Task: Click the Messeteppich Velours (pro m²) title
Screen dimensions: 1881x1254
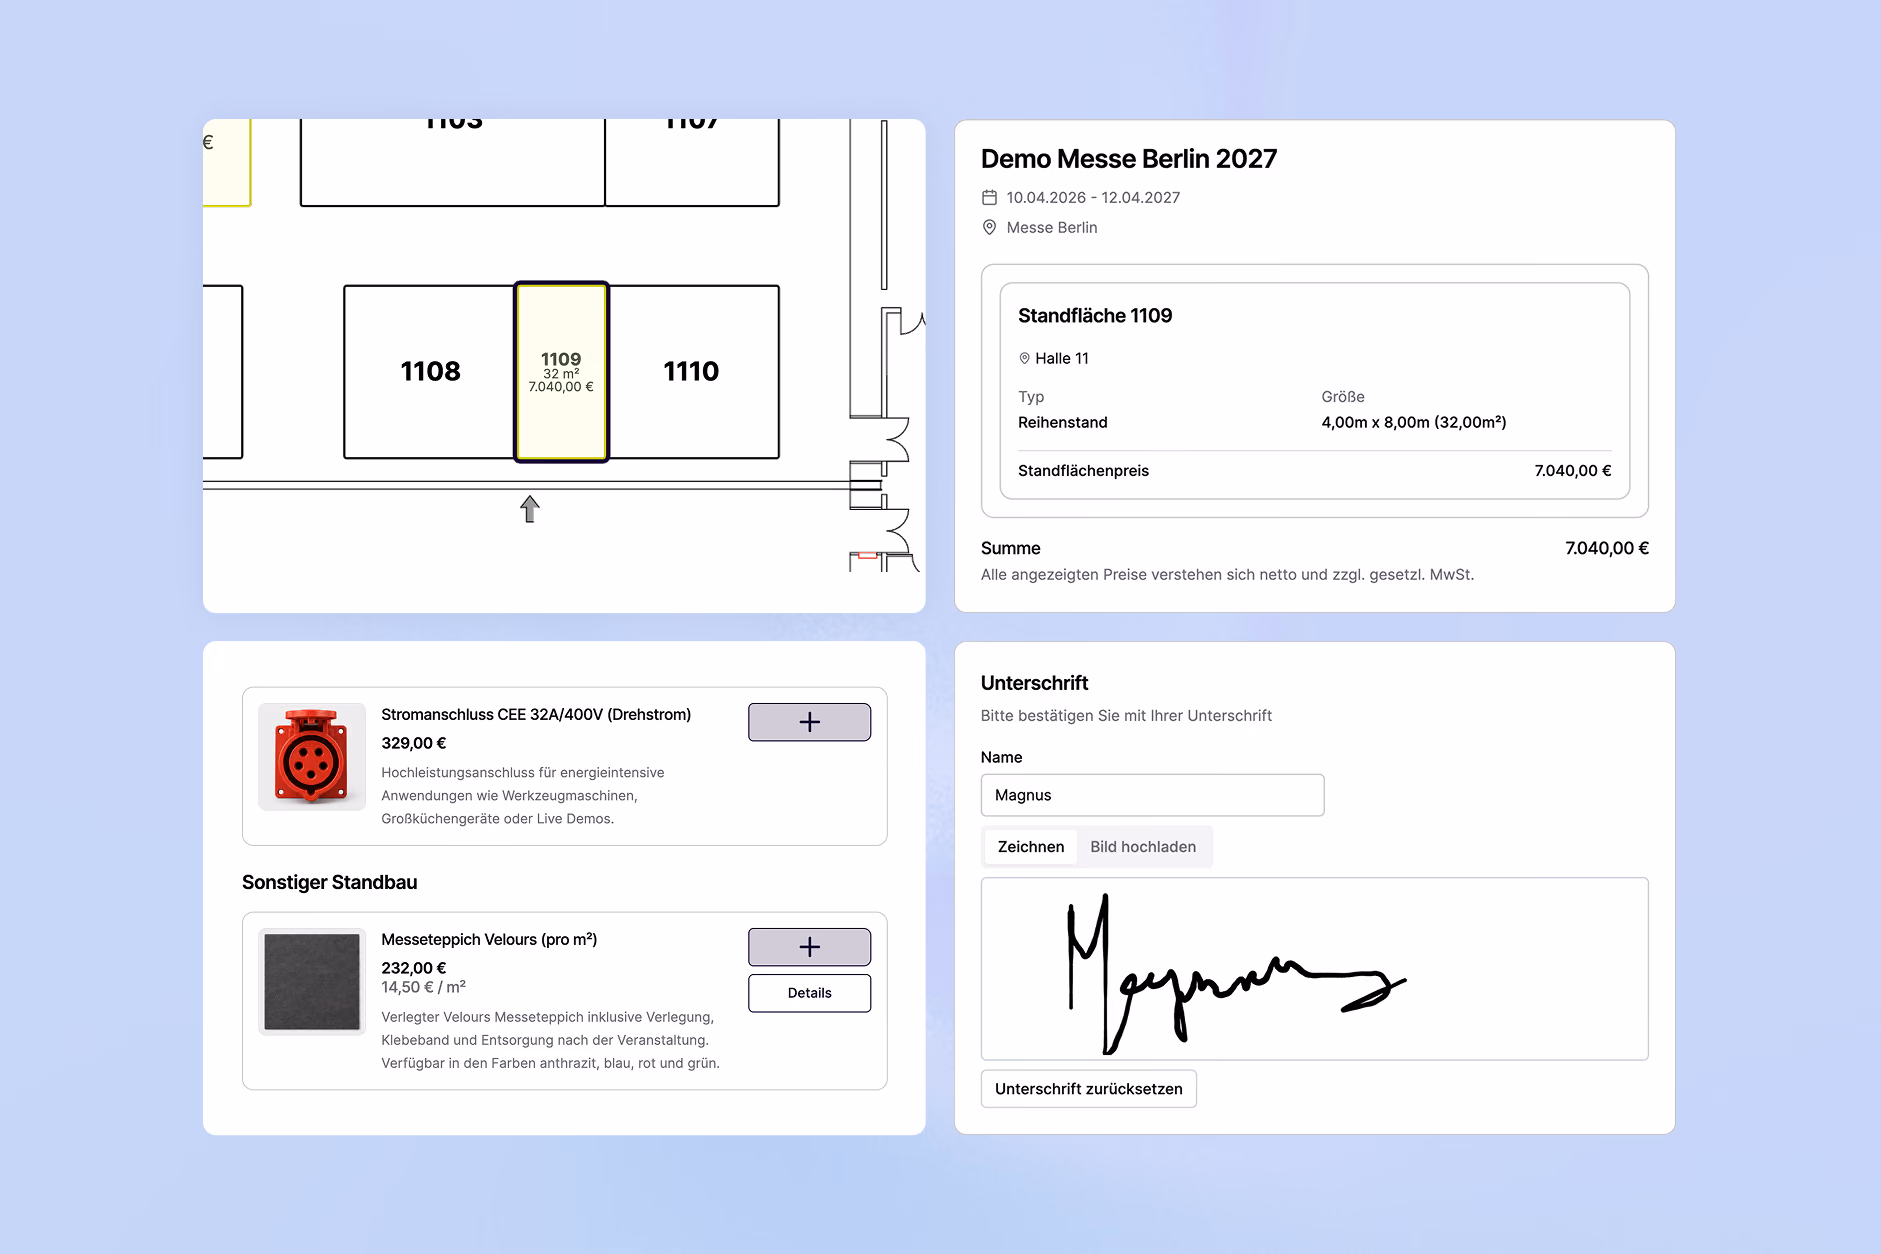Action: tap(489, 939)
